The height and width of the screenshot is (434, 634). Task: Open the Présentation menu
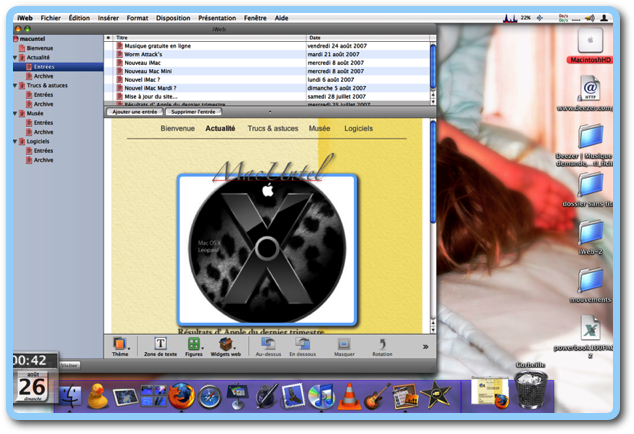pos(217,18)
